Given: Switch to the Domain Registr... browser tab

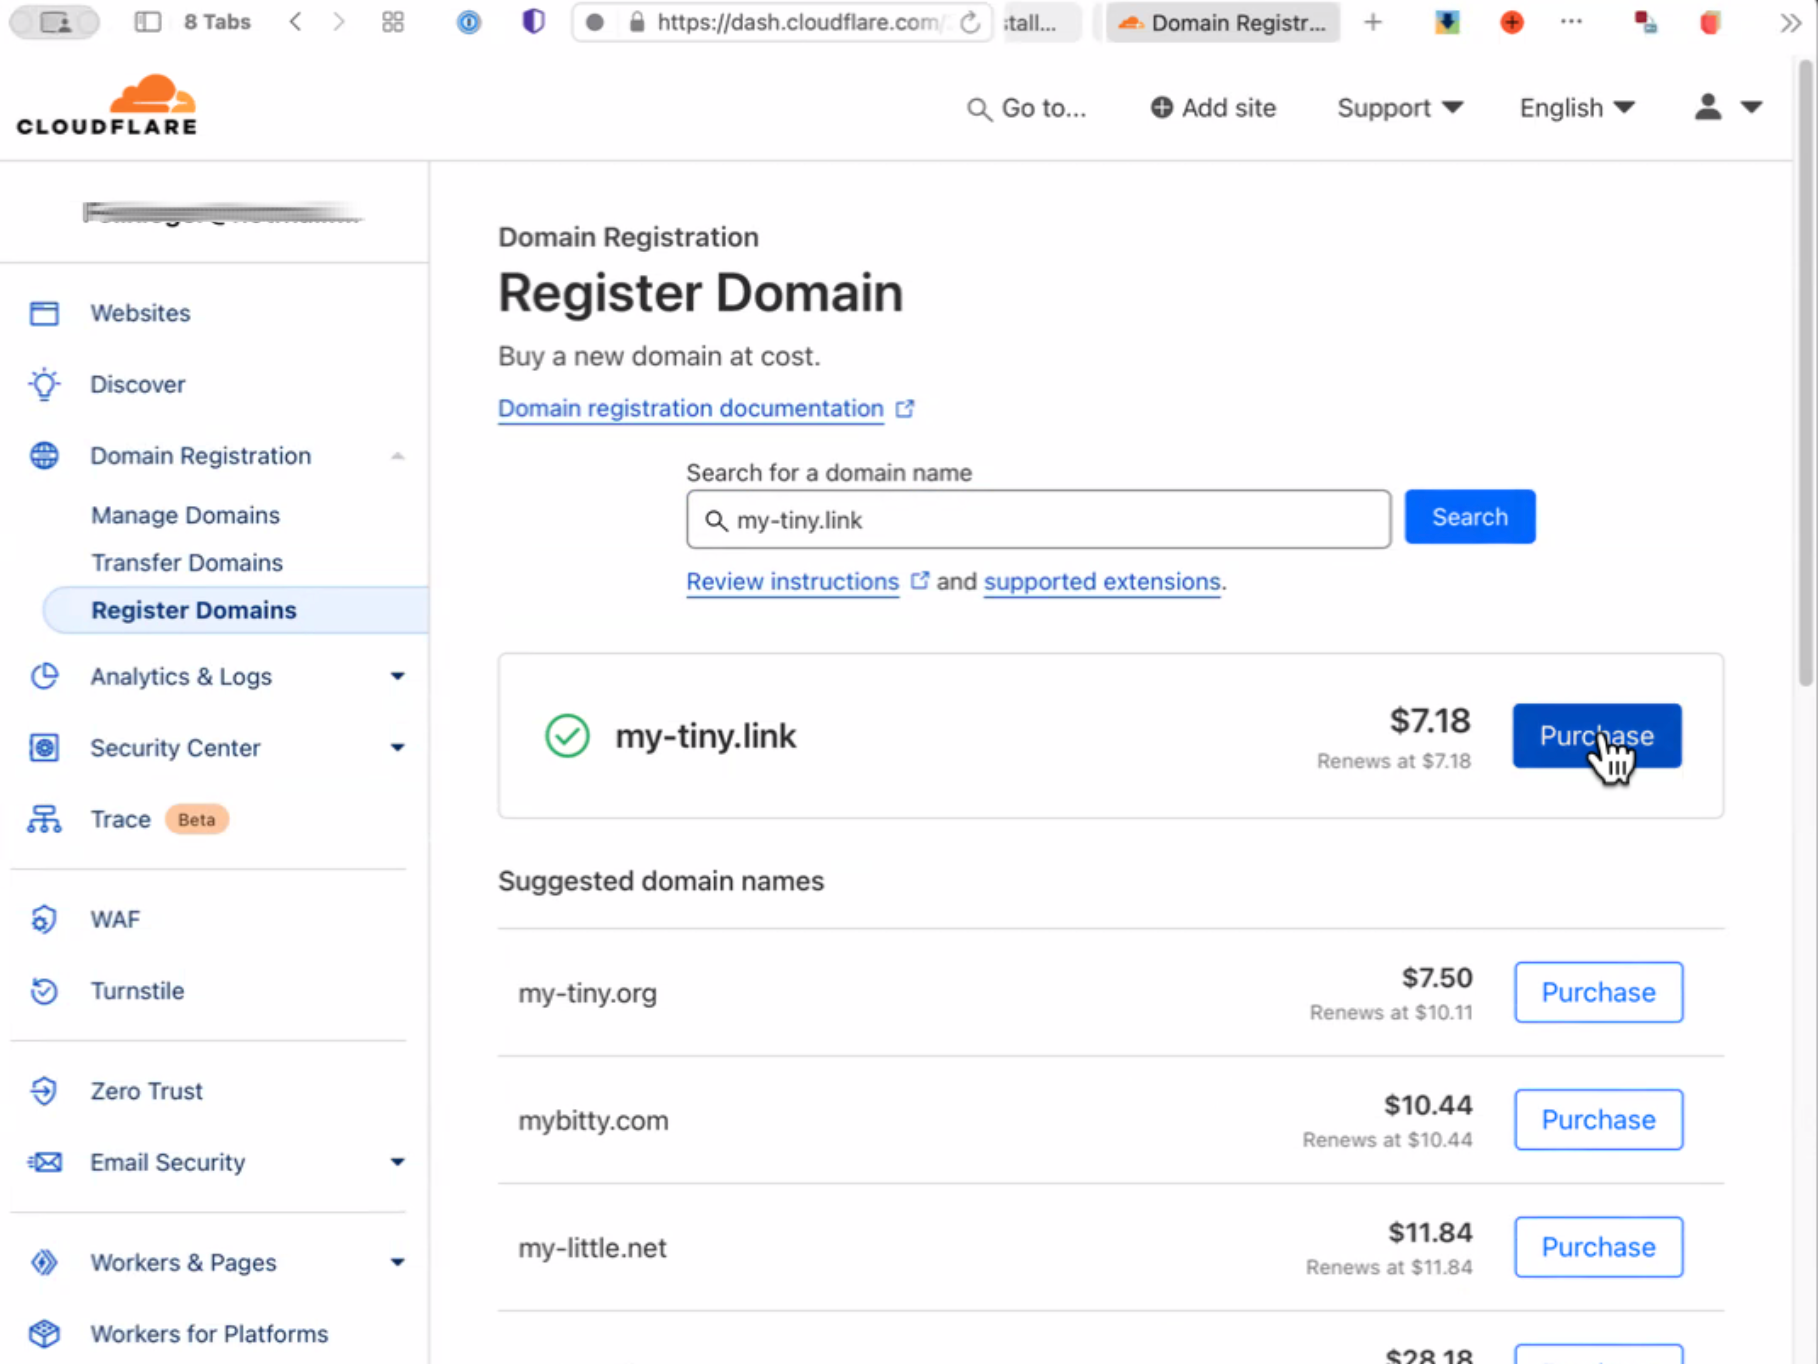Looking at the screenshot, I should 1223,22.
